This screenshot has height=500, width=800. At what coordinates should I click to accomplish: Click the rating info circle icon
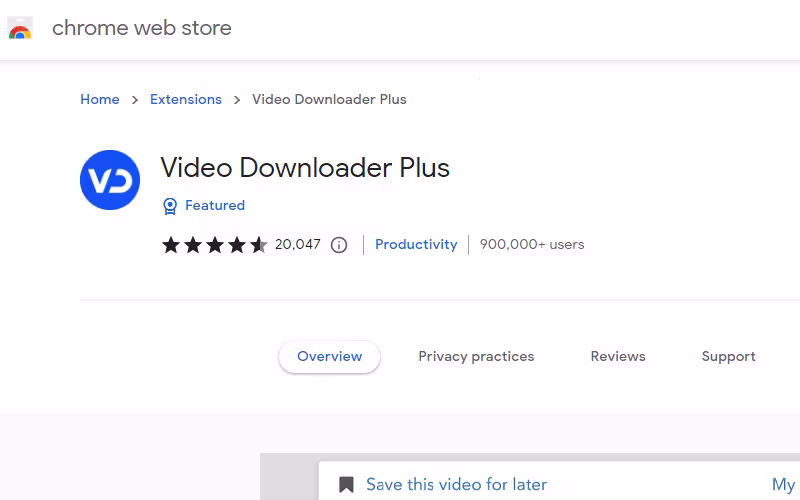tap(339, 245)
